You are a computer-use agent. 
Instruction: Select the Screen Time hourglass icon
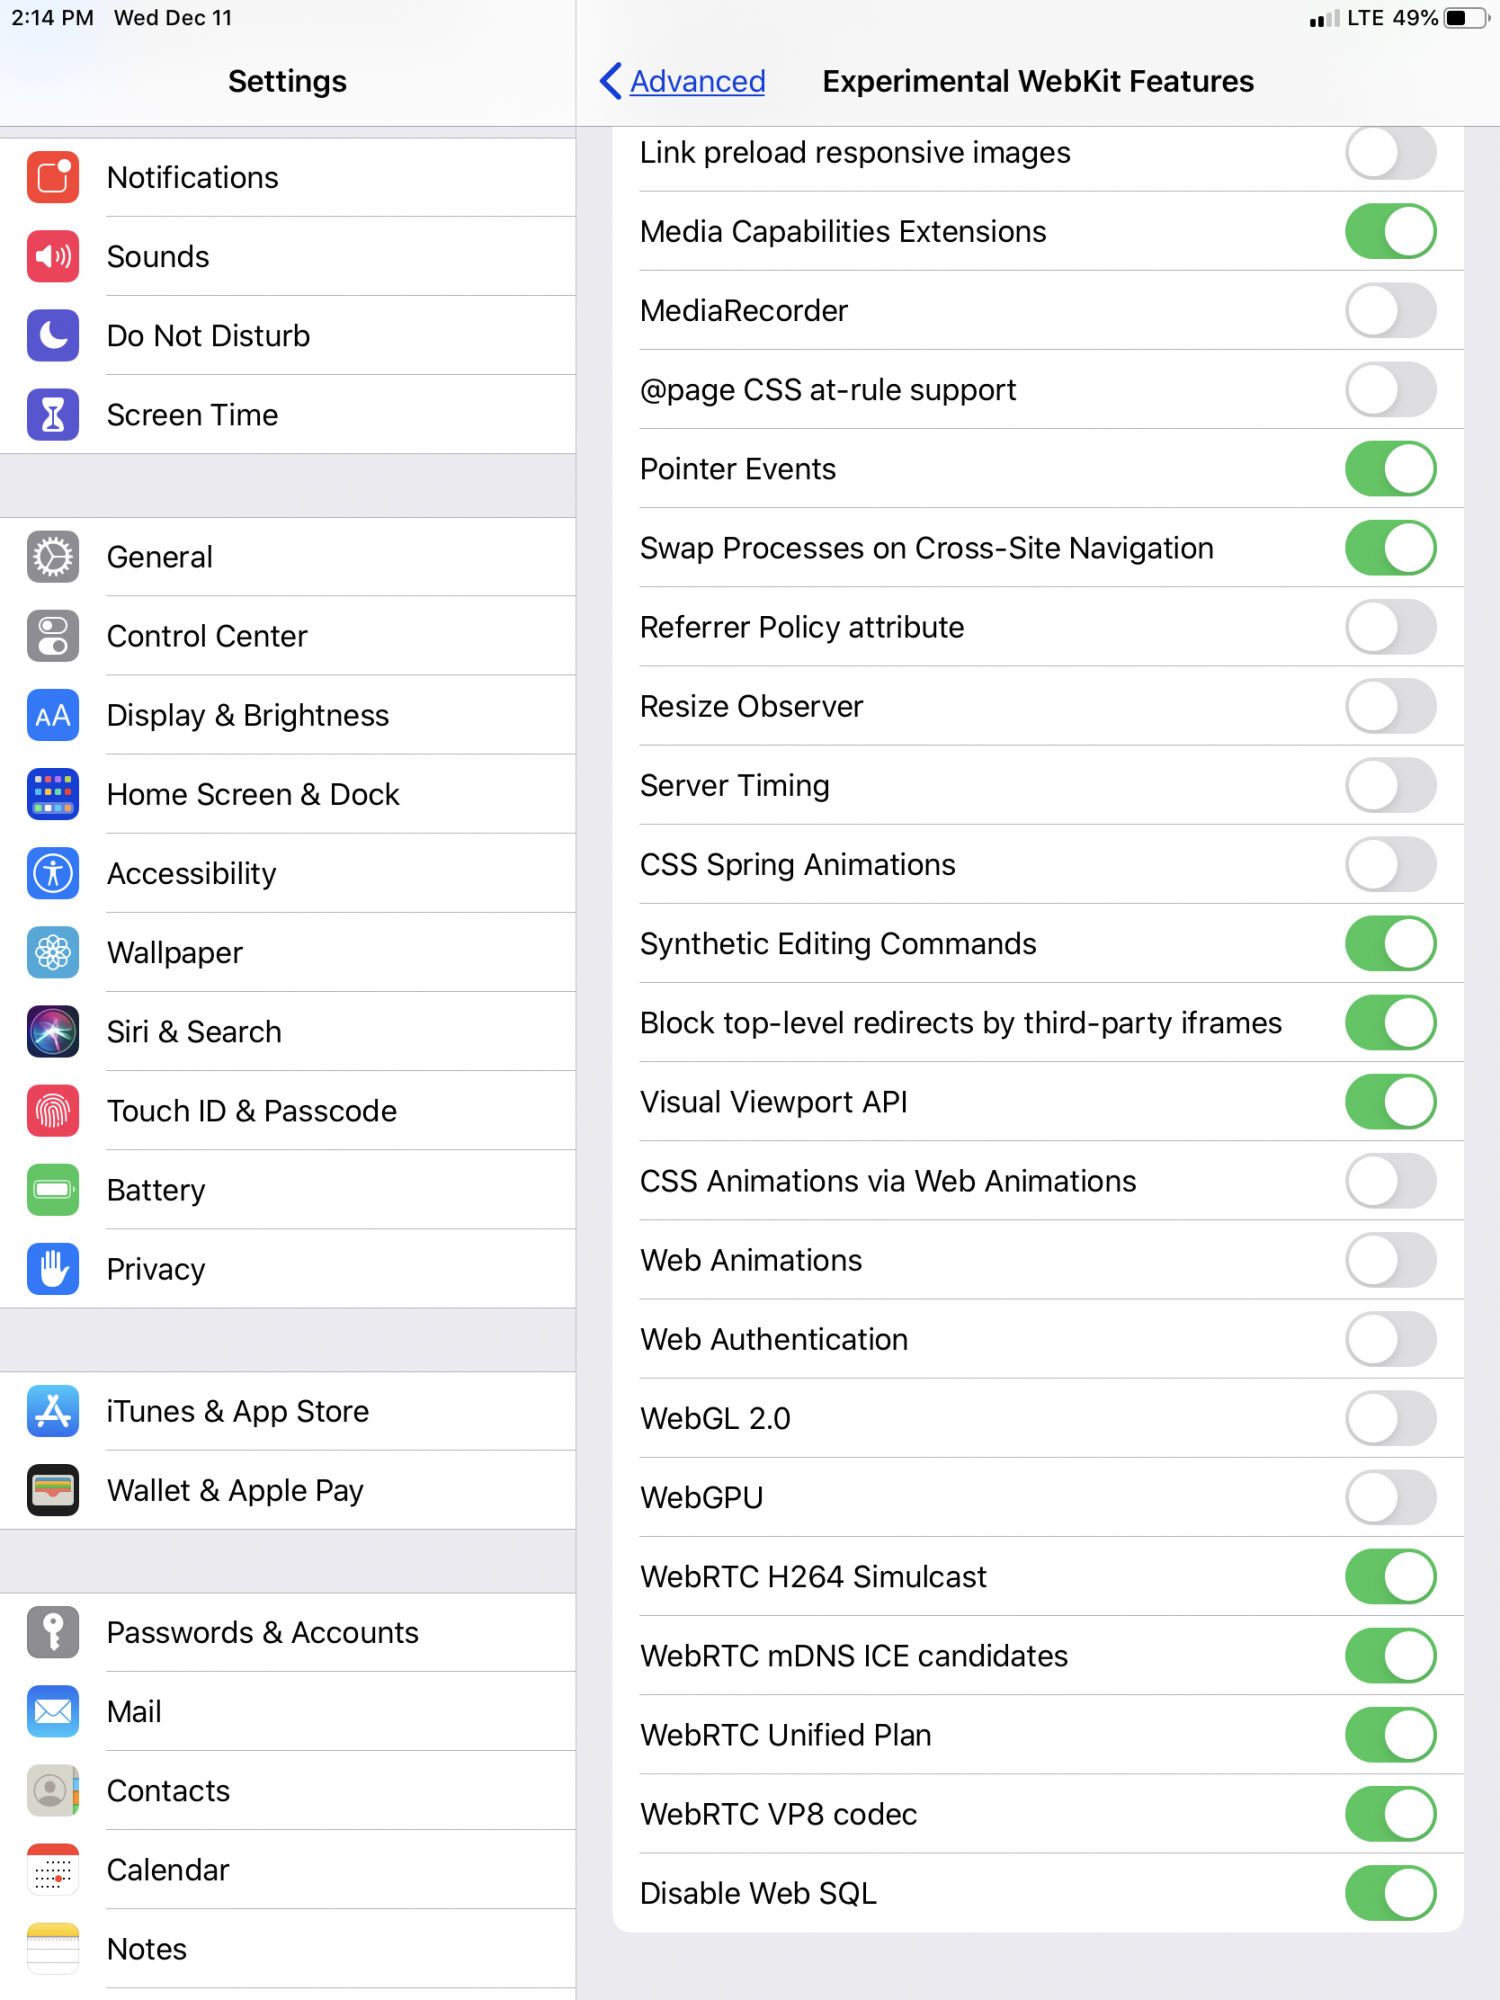pos(53,414)
